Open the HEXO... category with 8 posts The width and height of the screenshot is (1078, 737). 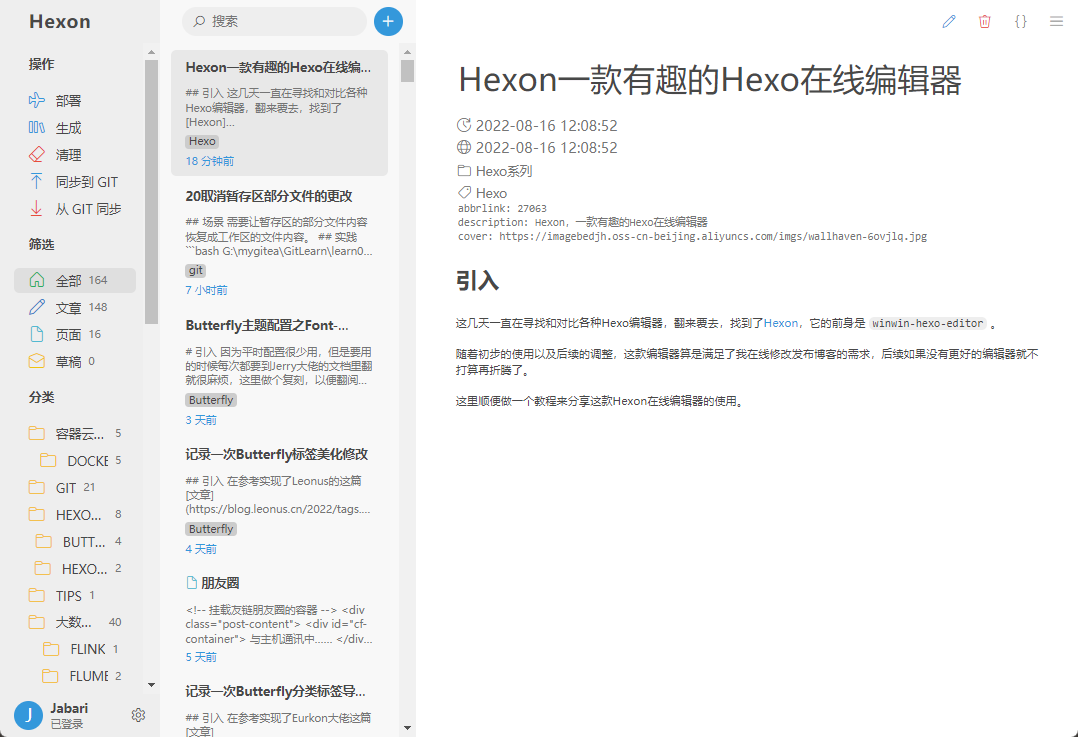pyautogui.click(x=75, y=515)
